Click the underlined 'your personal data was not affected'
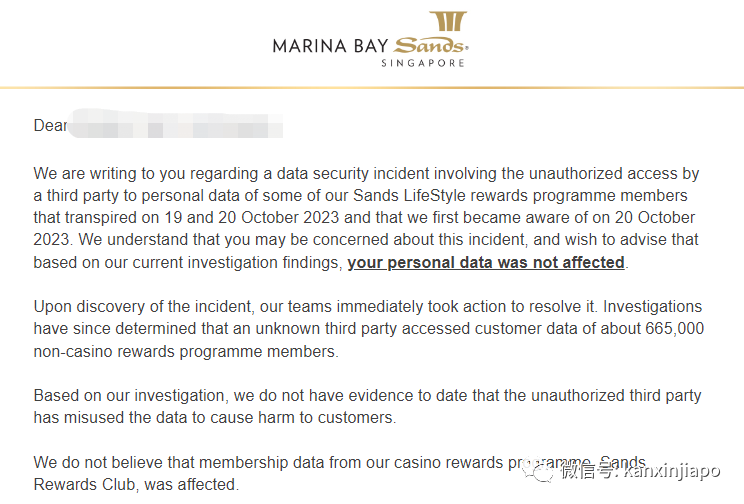The image size is (744, 504). click(486, 262)
